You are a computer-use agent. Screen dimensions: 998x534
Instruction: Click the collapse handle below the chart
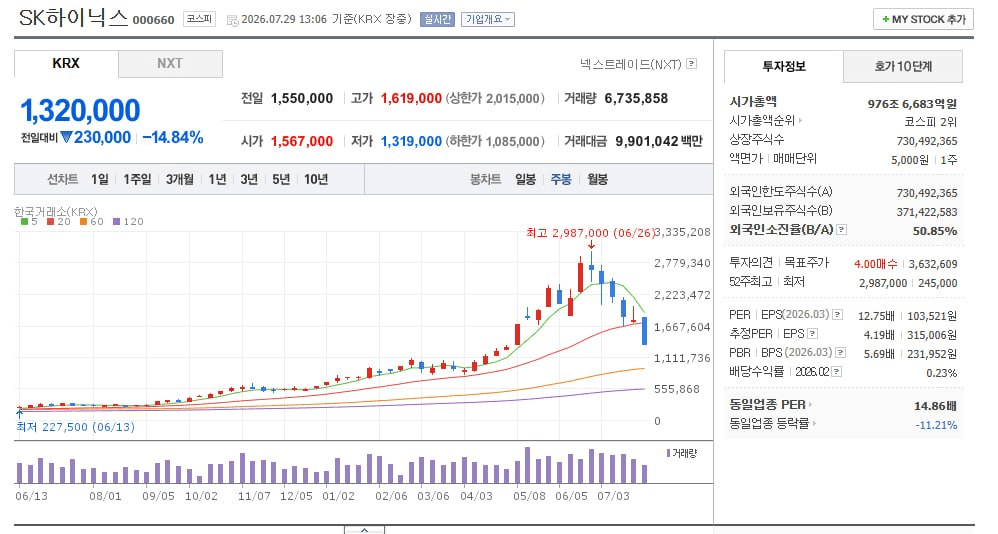tap(364, 530)
